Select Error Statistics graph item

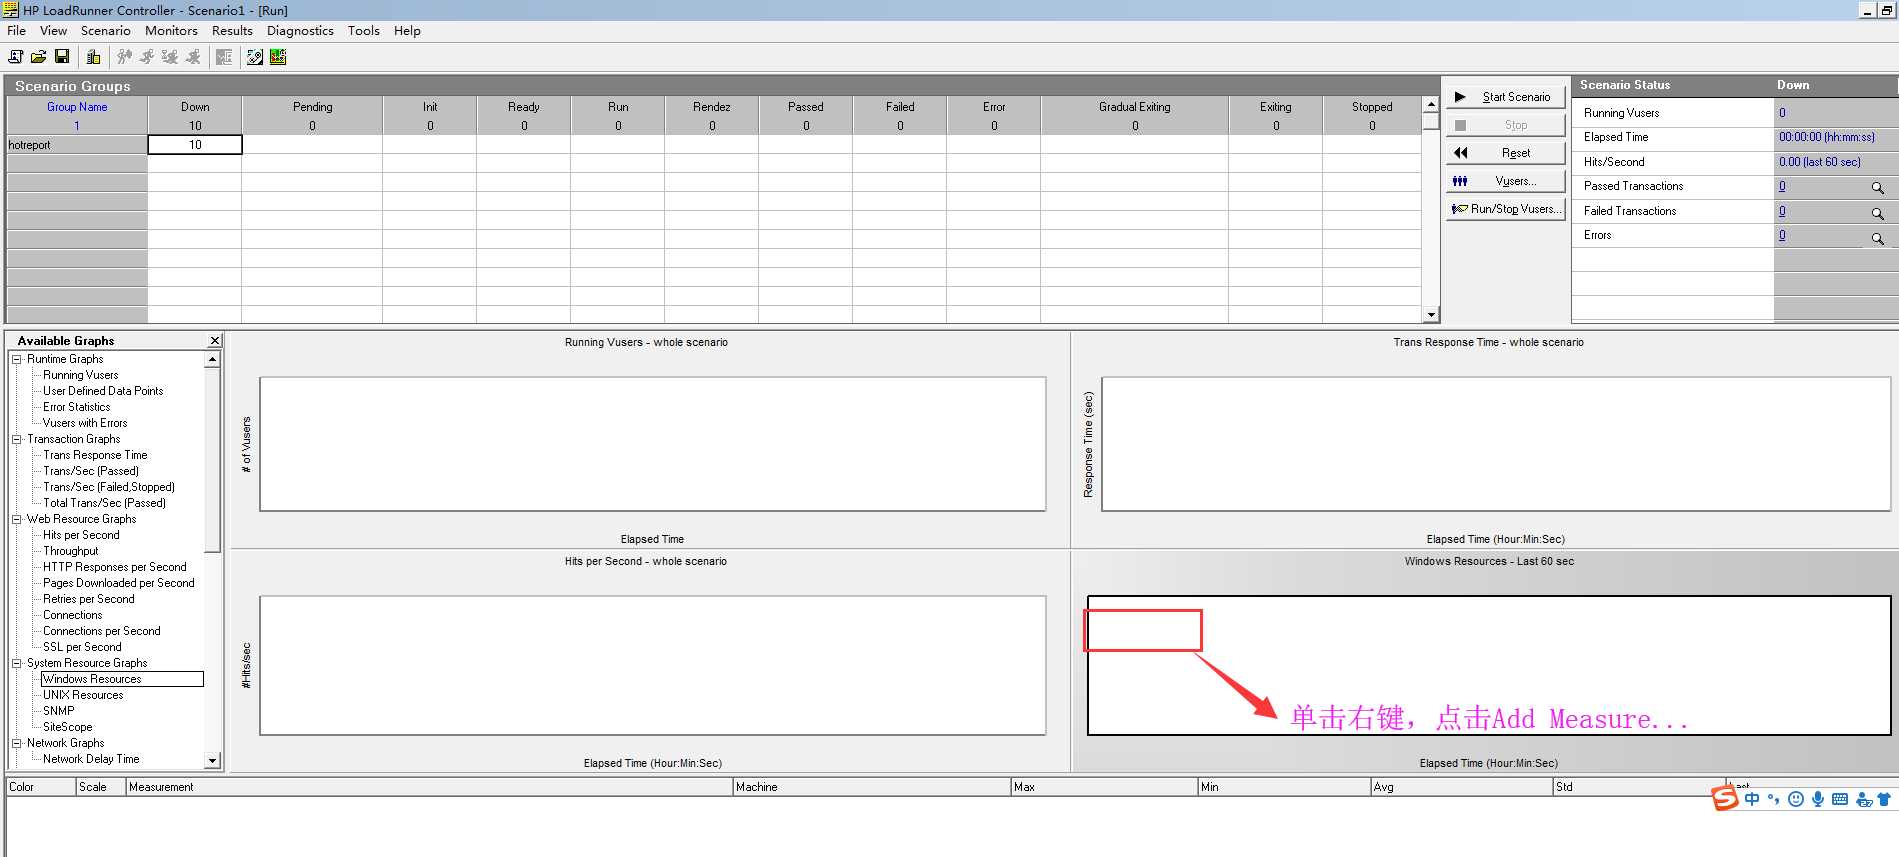click(x=77, y=407)
